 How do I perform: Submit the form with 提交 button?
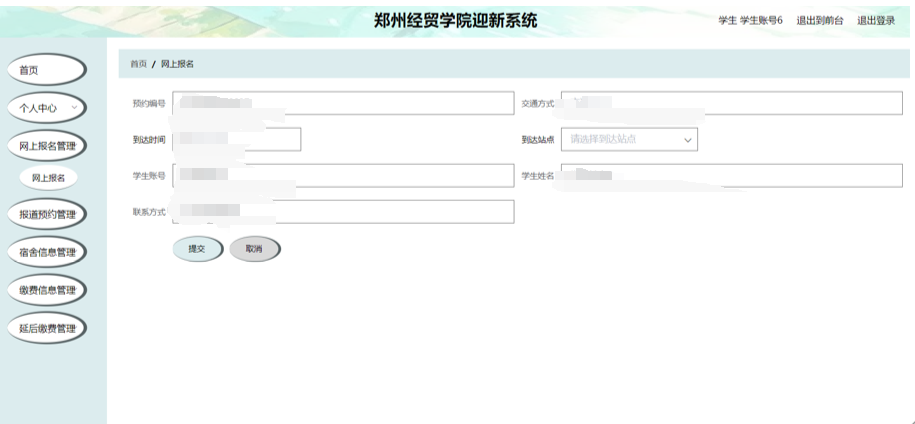(x=197, y=249)
